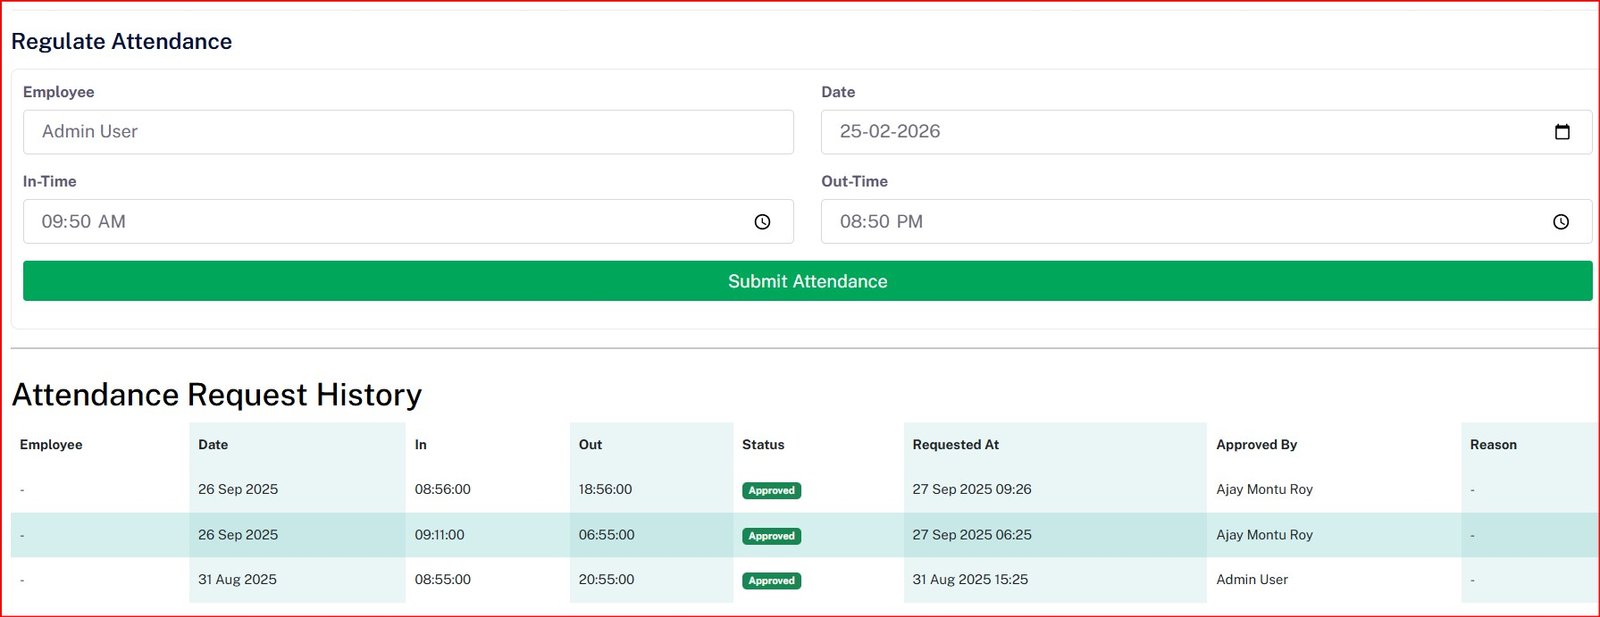Click the Approved By column header

[1256, 445]
